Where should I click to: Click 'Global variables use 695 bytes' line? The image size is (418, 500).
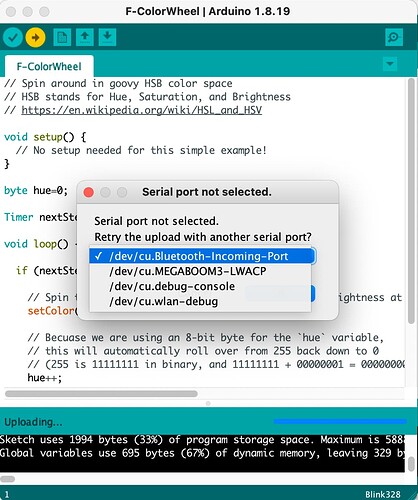[202, 453]
